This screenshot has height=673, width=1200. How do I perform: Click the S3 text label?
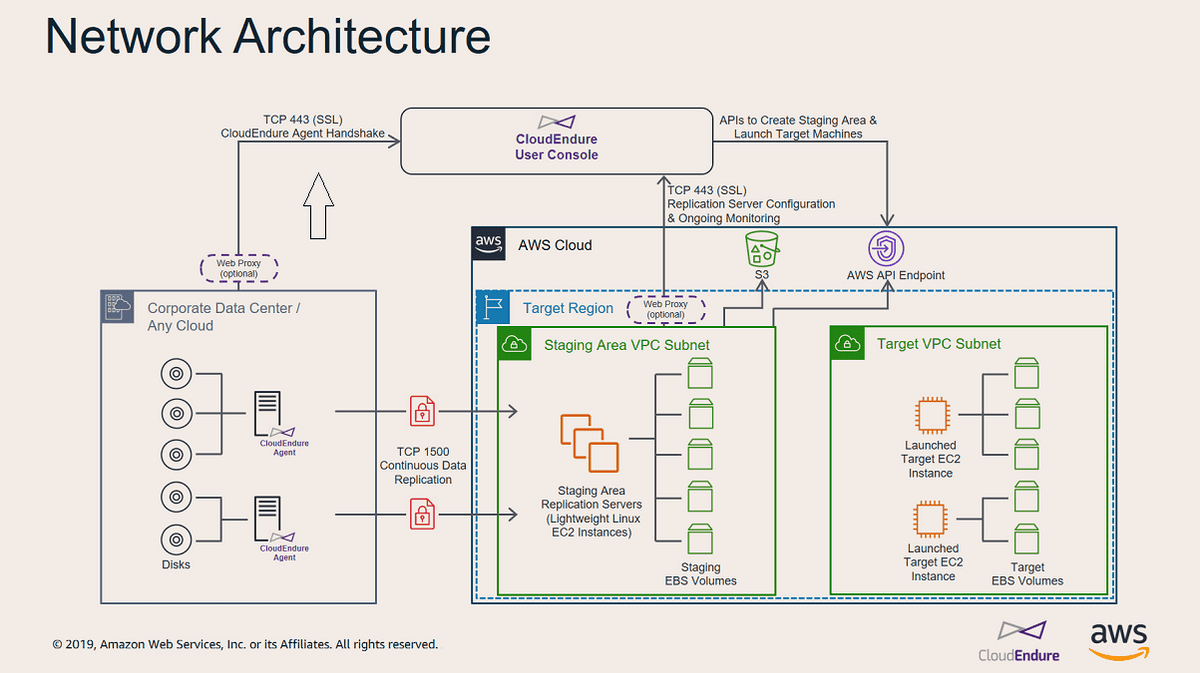(x=760, y=275)
